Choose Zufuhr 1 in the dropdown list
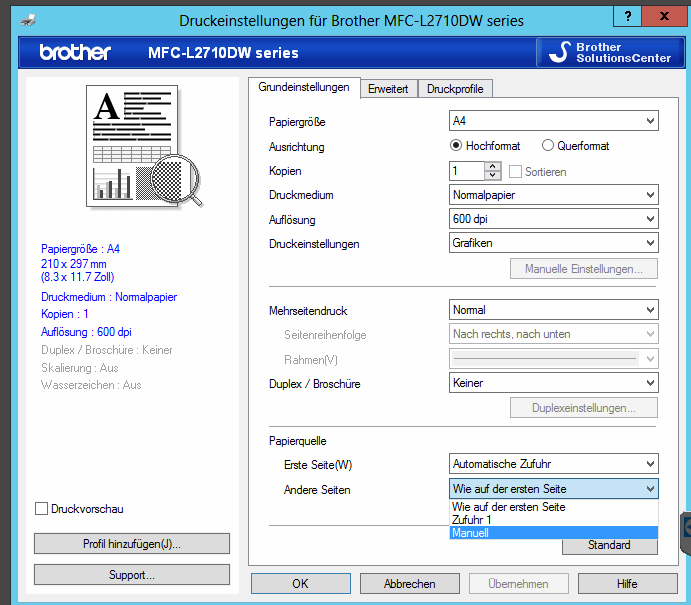The height and width of the screenshot is (605, 691). 554,520
